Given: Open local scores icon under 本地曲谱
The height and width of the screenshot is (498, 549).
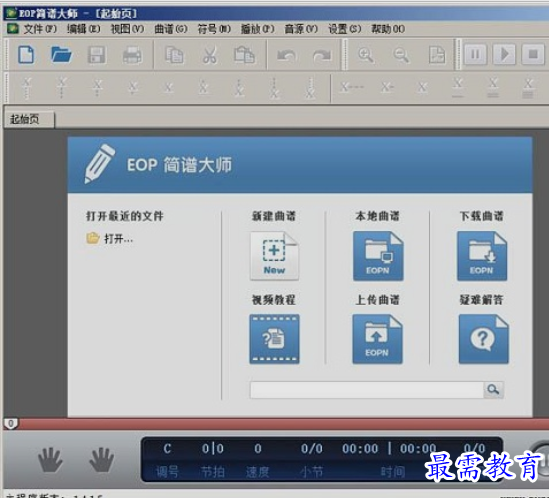Looking at the screenshot, I should tap(378, 256).
